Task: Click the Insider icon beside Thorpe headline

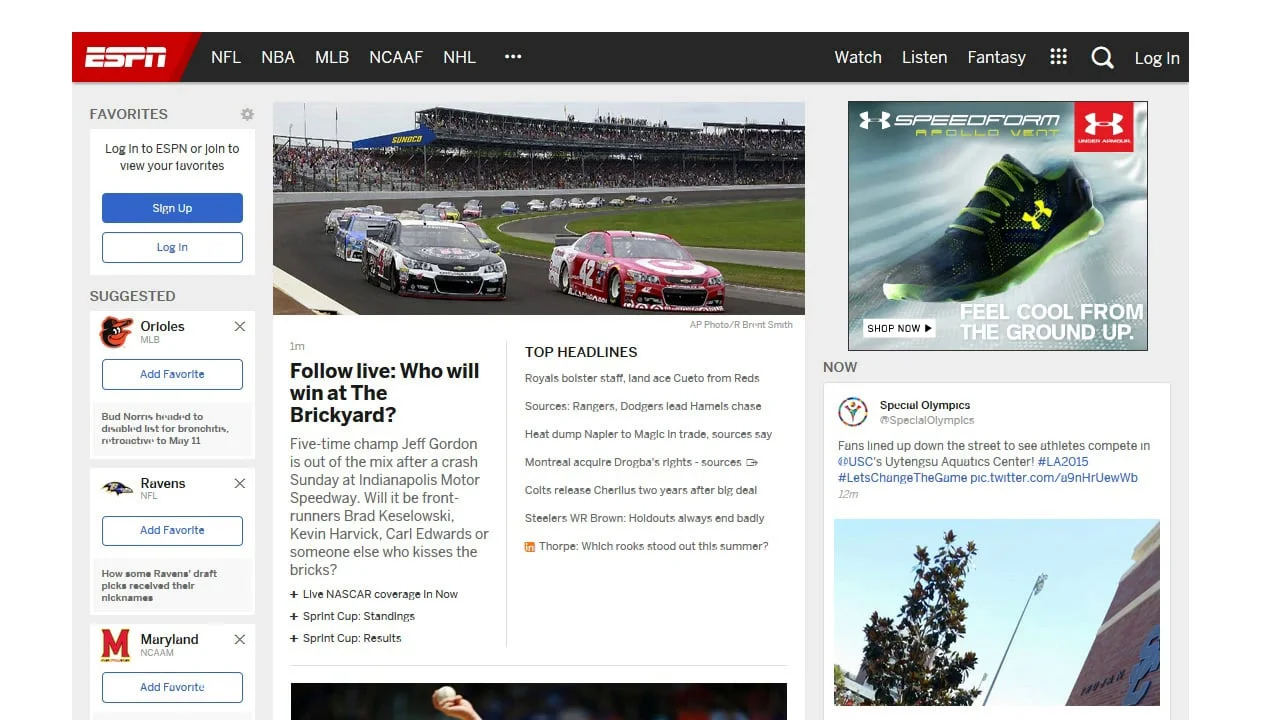Action: pos(530,546)
